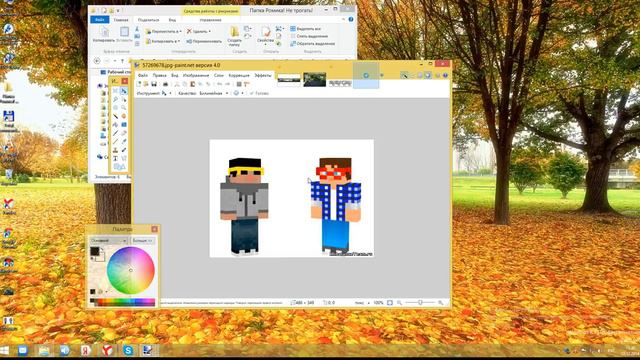This screenshot has height=360, width=640.
Task: Select the Text tool
Action: click(x=116, y=158)
